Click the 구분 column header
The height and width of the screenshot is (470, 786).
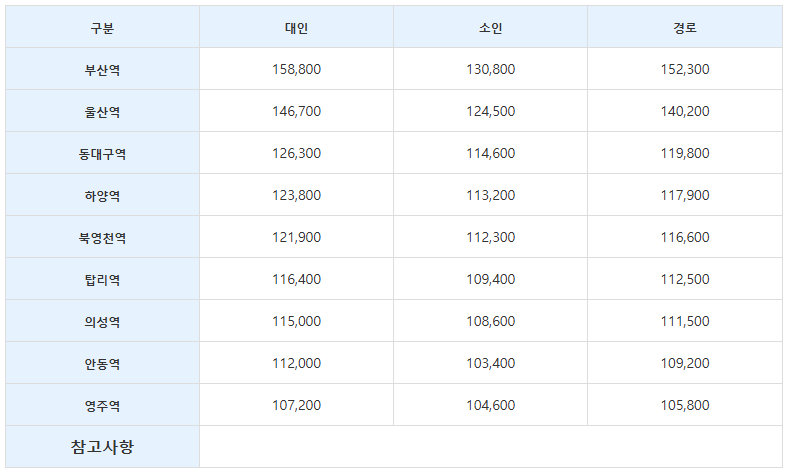coord(102,28)
